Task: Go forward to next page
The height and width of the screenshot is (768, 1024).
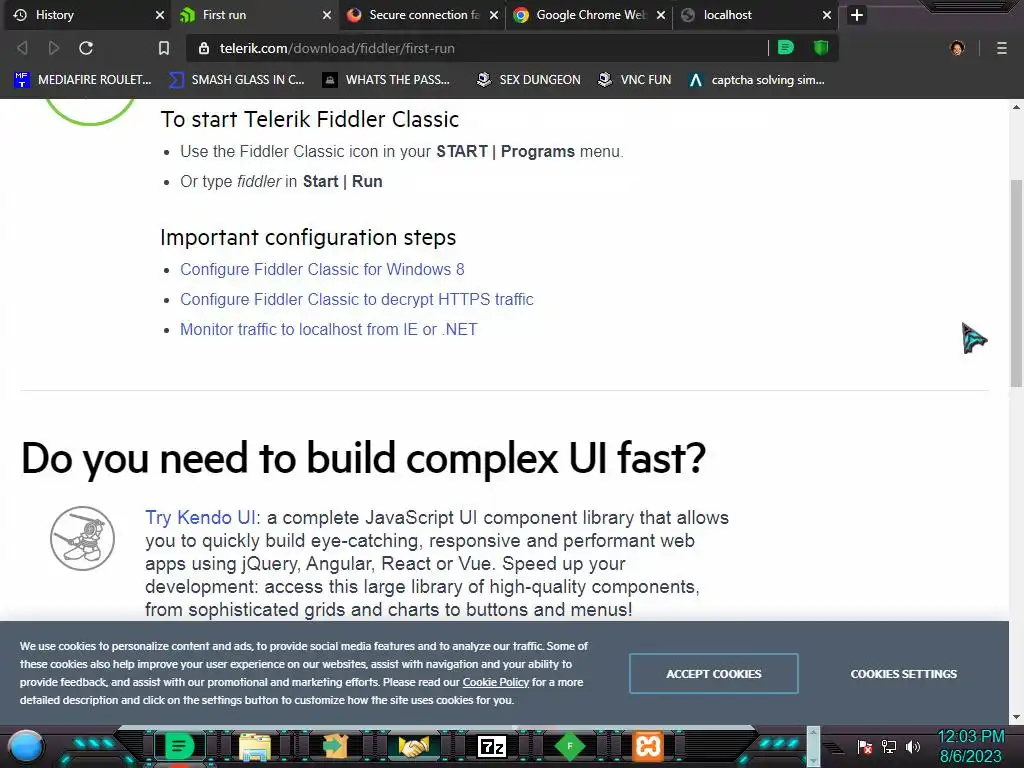Action: 54,48
